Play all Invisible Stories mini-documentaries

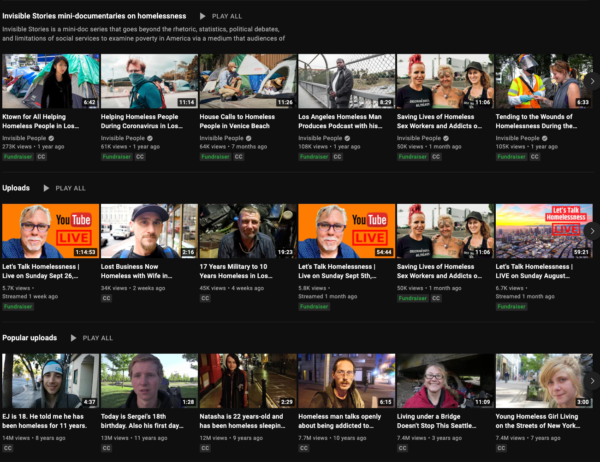pyautogui.click(x=220, y=17)
